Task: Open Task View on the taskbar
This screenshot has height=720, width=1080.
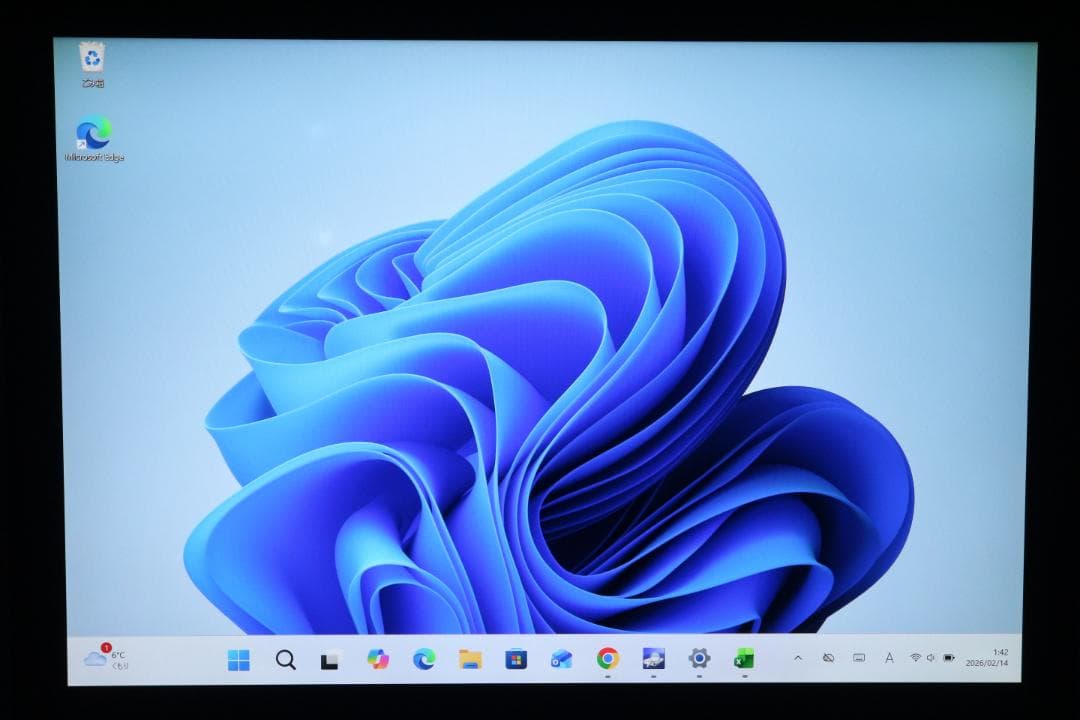Action: tap(331, 659)
